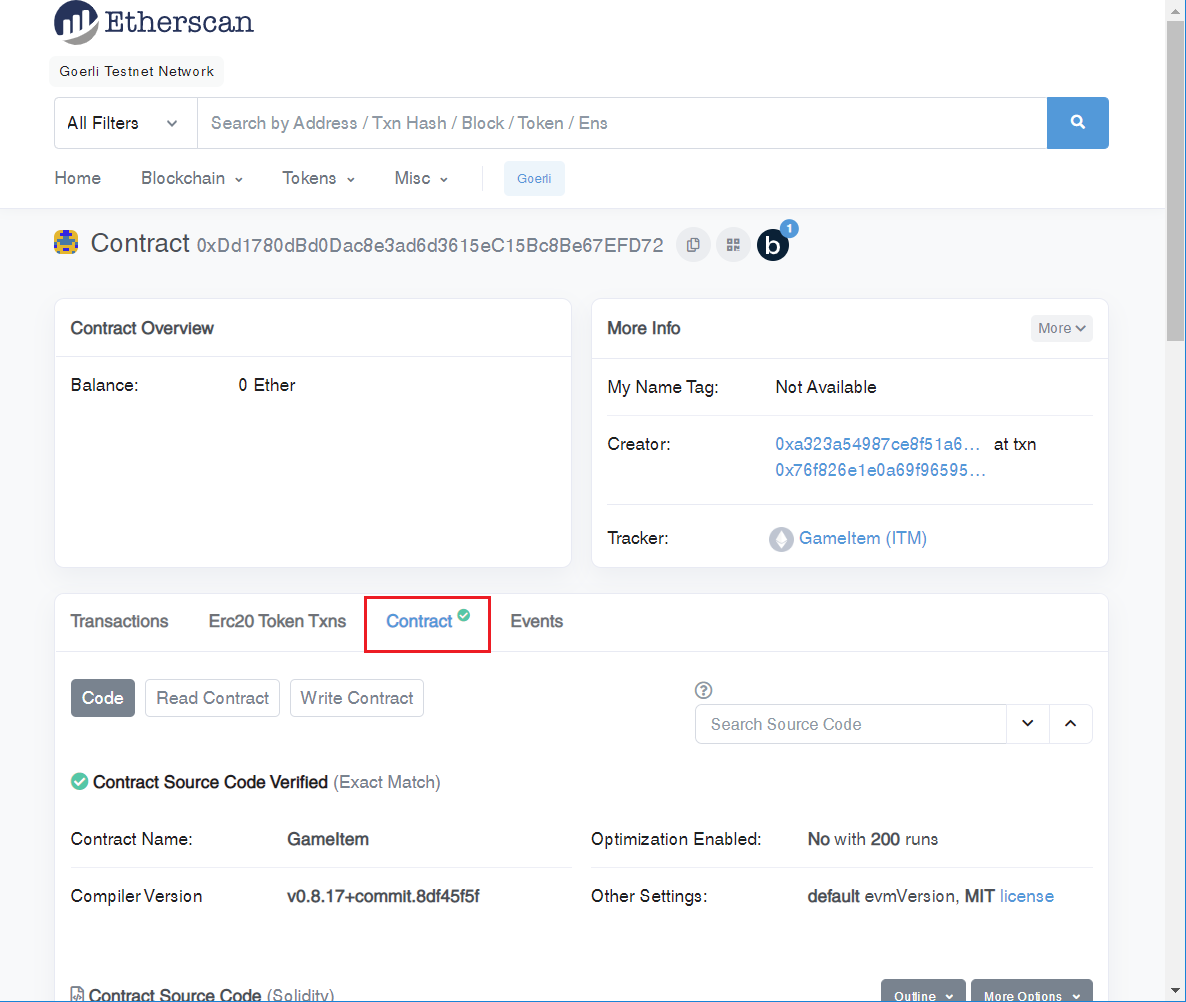Jump to the previous search match arrow
This screenshot has width=1186, height=1002.
tap(1070, 724)
